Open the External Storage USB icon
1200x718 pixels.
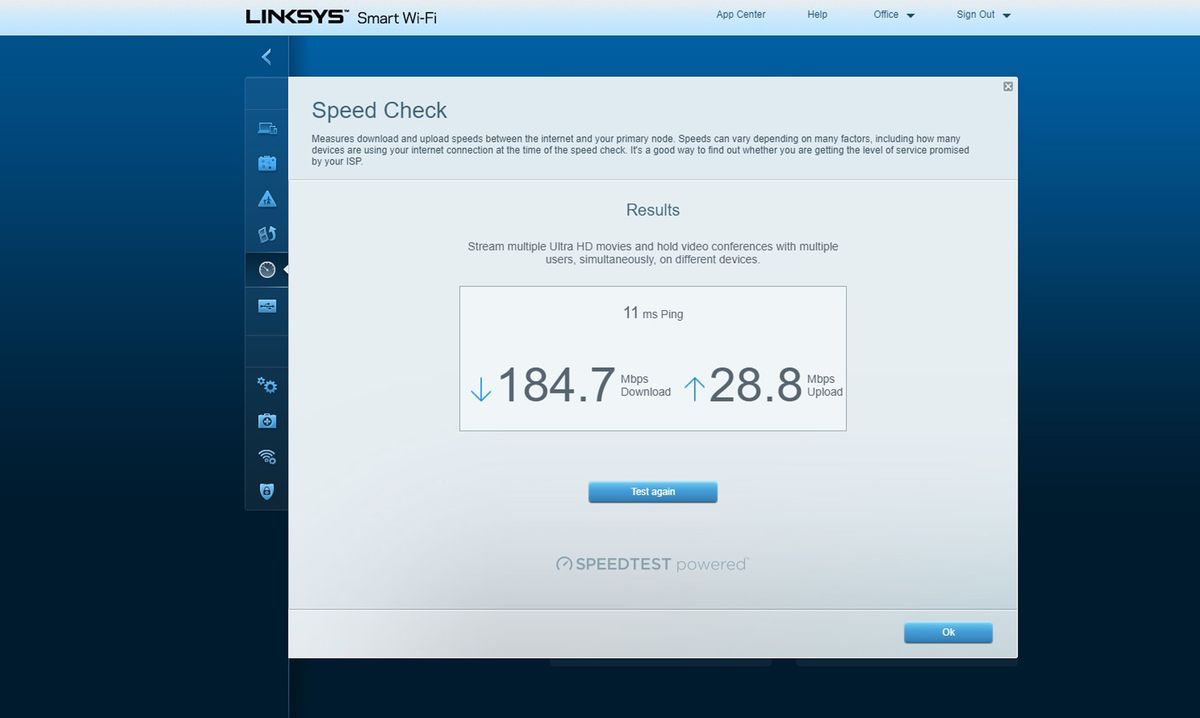(x=267, y=306)
